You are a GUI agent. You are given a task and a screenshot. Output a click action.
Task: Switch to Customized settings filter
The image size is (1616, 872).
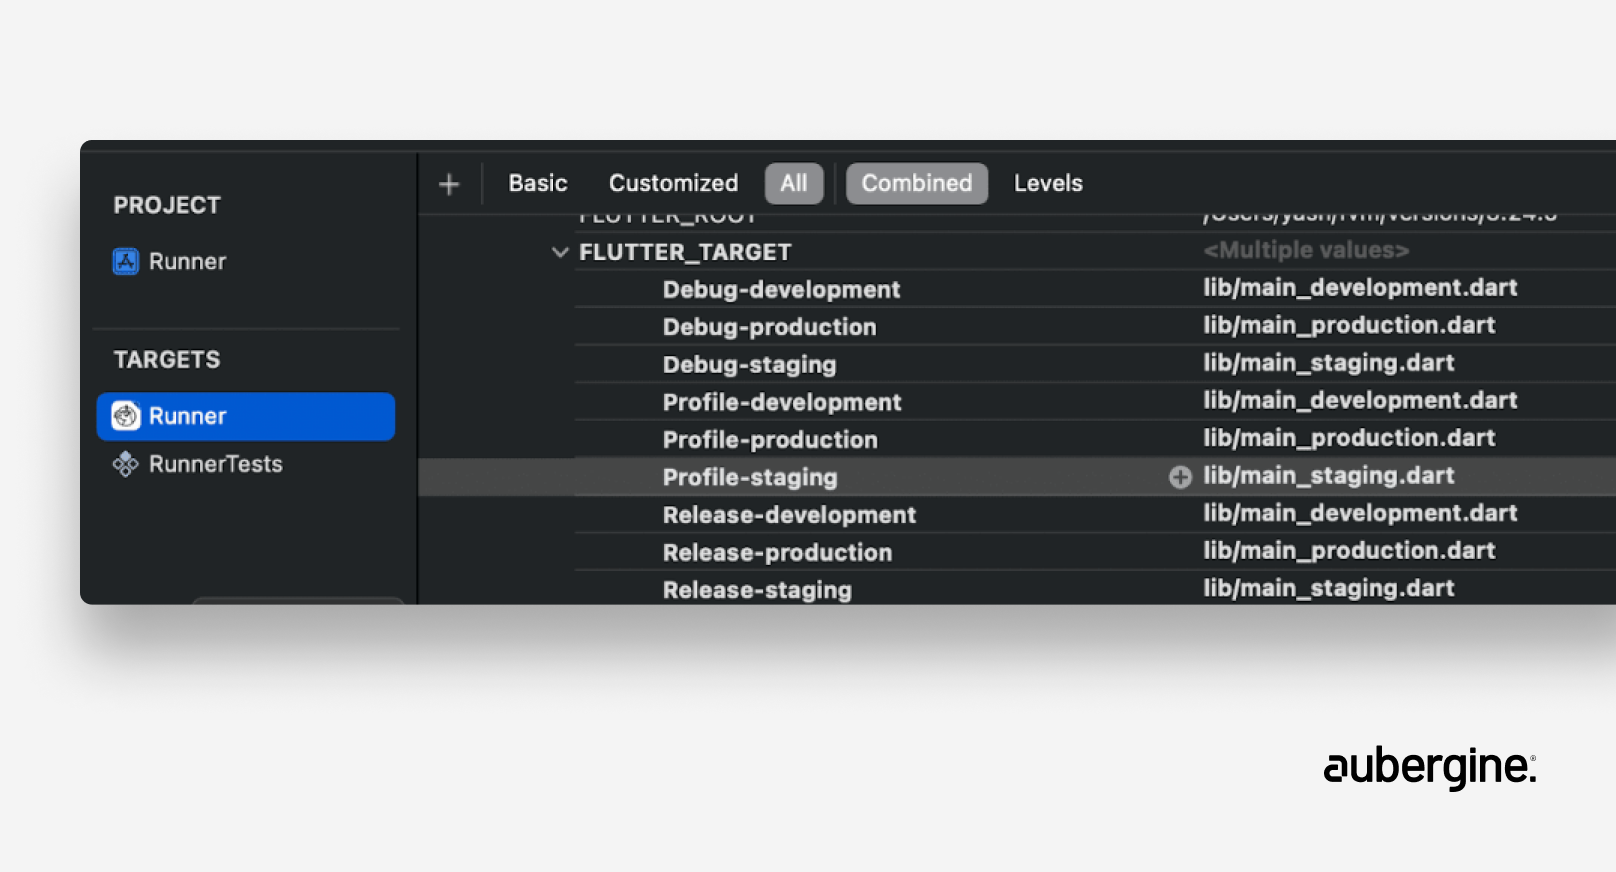(x=673, y=183)
